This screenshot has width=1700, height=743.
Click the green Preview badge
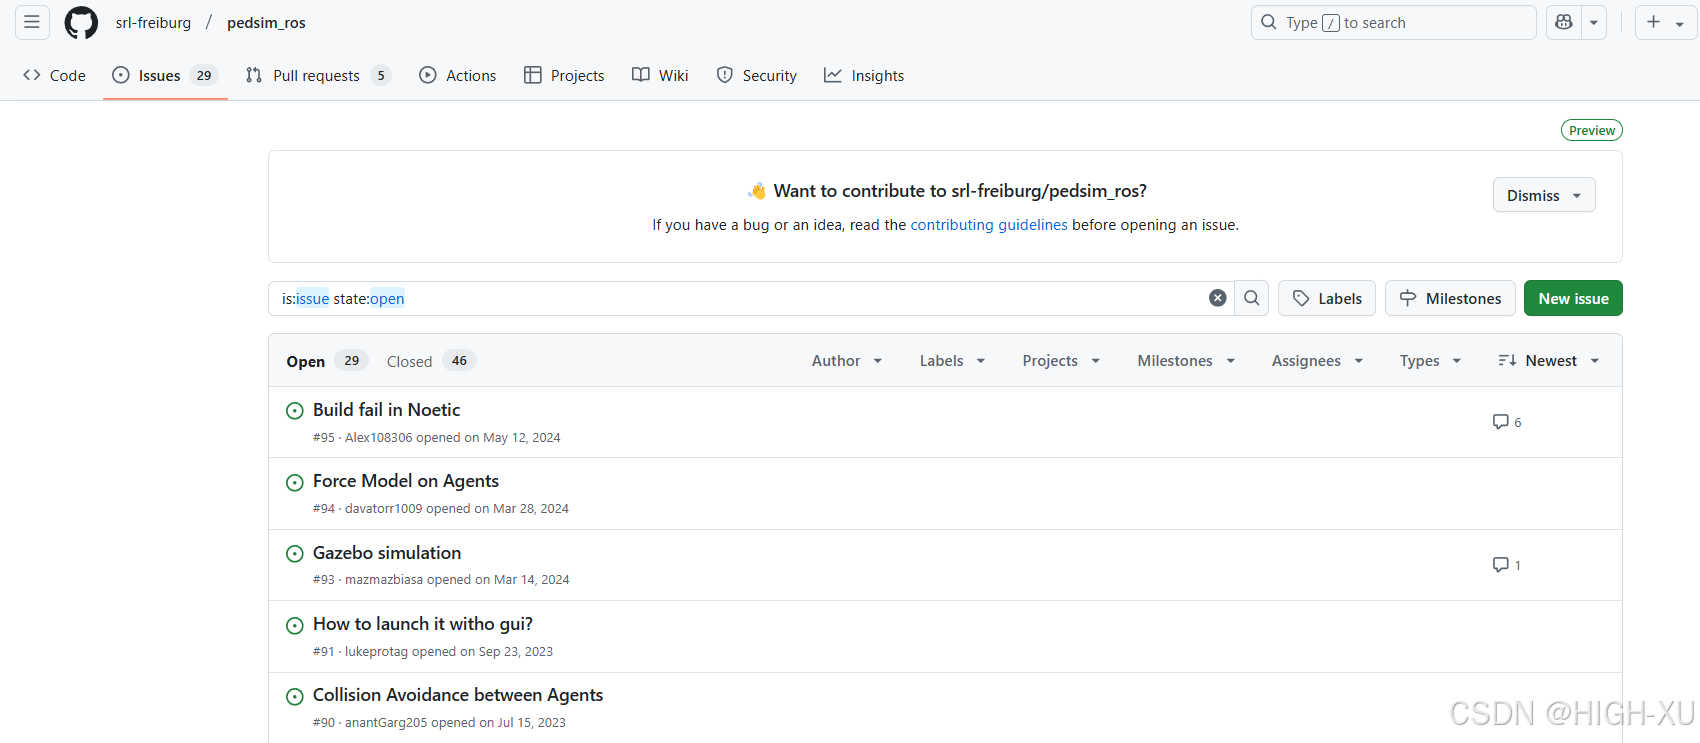pyautogui.click(x=1591, y=130)
